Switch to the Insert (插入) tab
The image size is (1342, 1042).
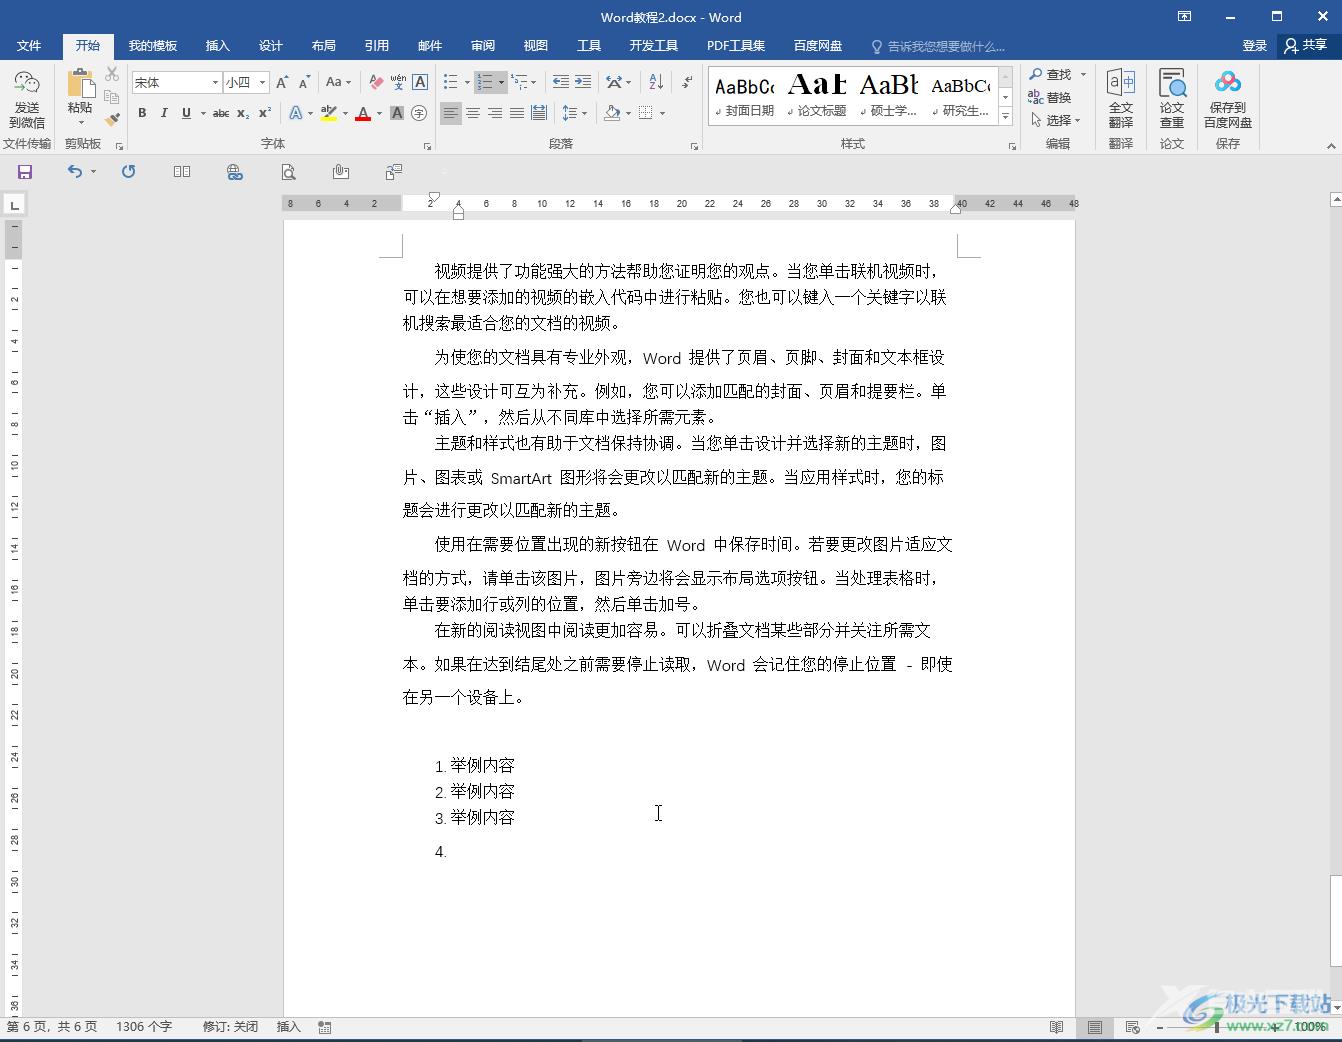[217, 46]
